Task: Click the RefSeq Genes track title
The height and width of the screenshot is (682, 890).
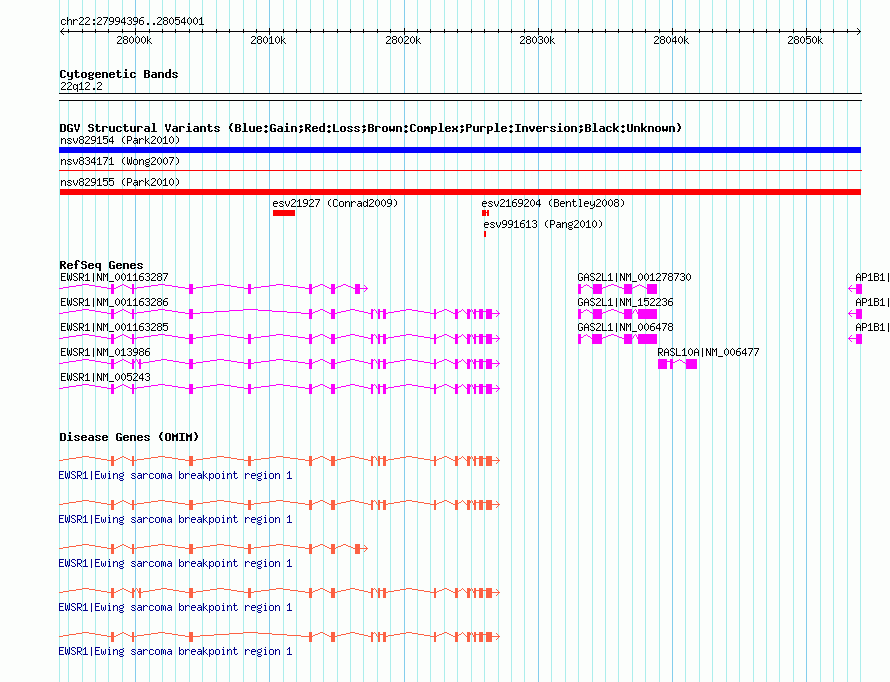Action: click(x=101, y=265)
